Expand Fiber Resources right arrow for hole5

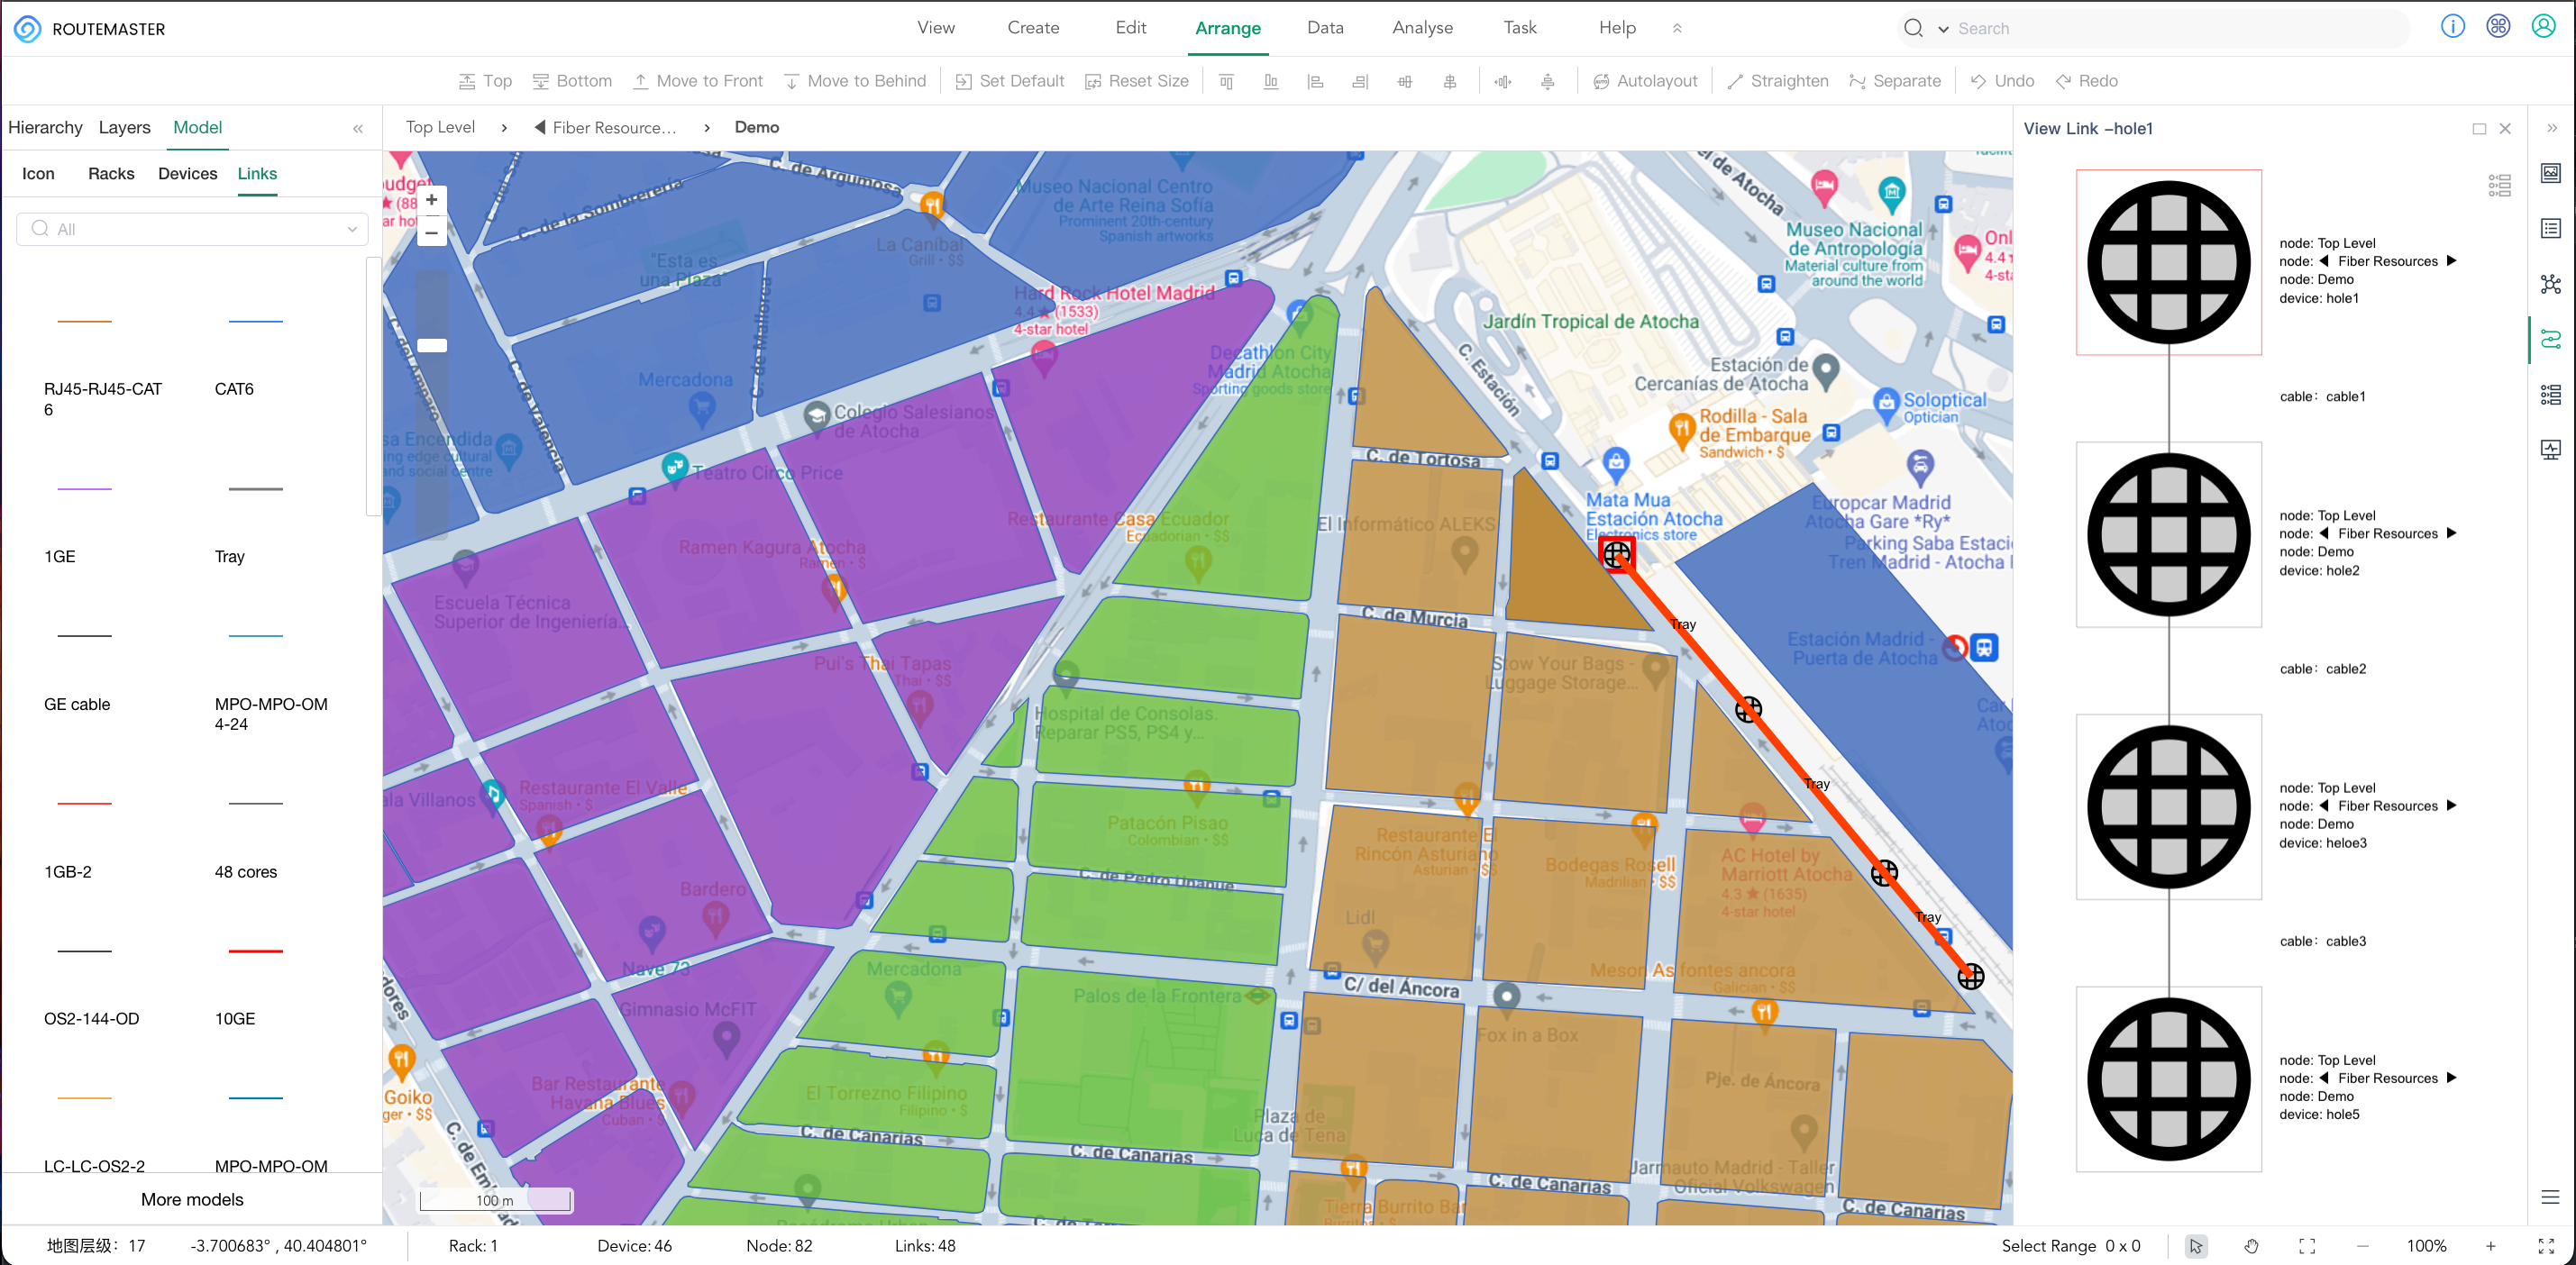coord(2451,1078)
